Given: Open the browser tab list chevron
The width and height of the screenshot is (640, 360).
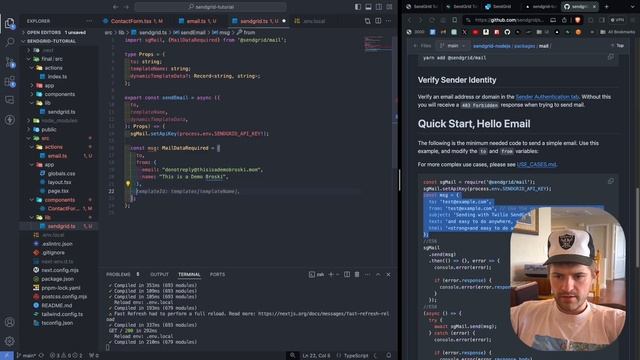Looking at the screenshot, I should (632, 7).
